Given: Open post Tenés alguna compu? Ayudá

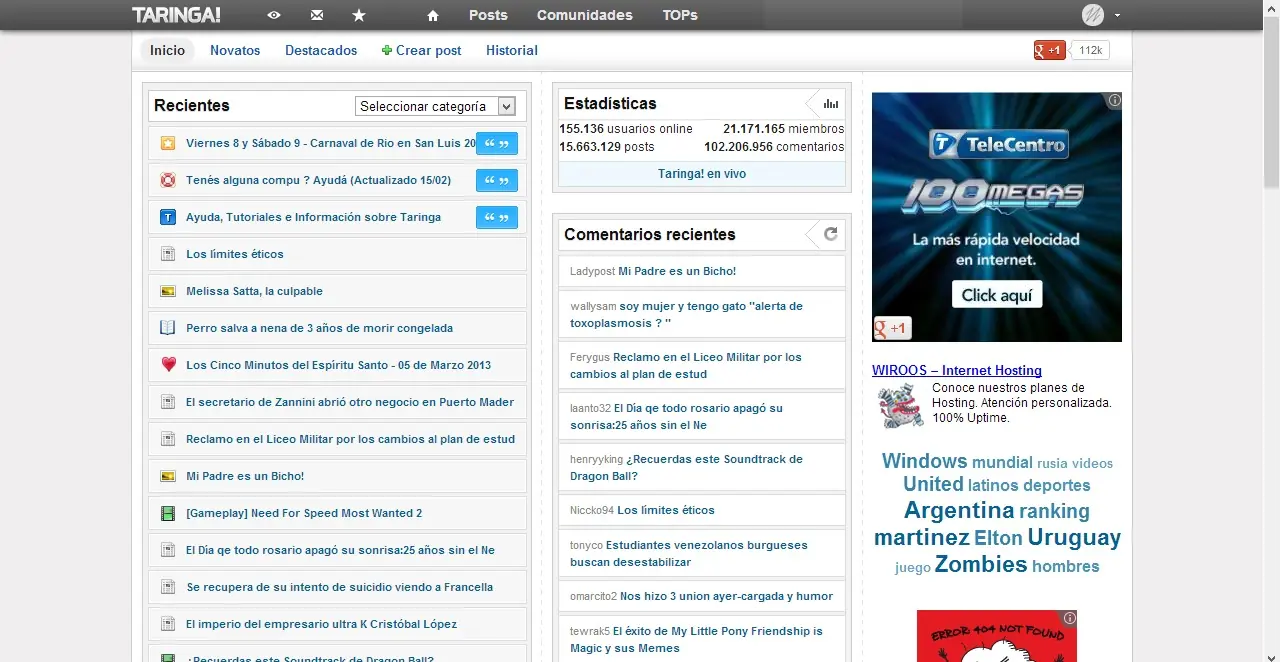Looking at the screenshot, I should [x=318, y=180].
